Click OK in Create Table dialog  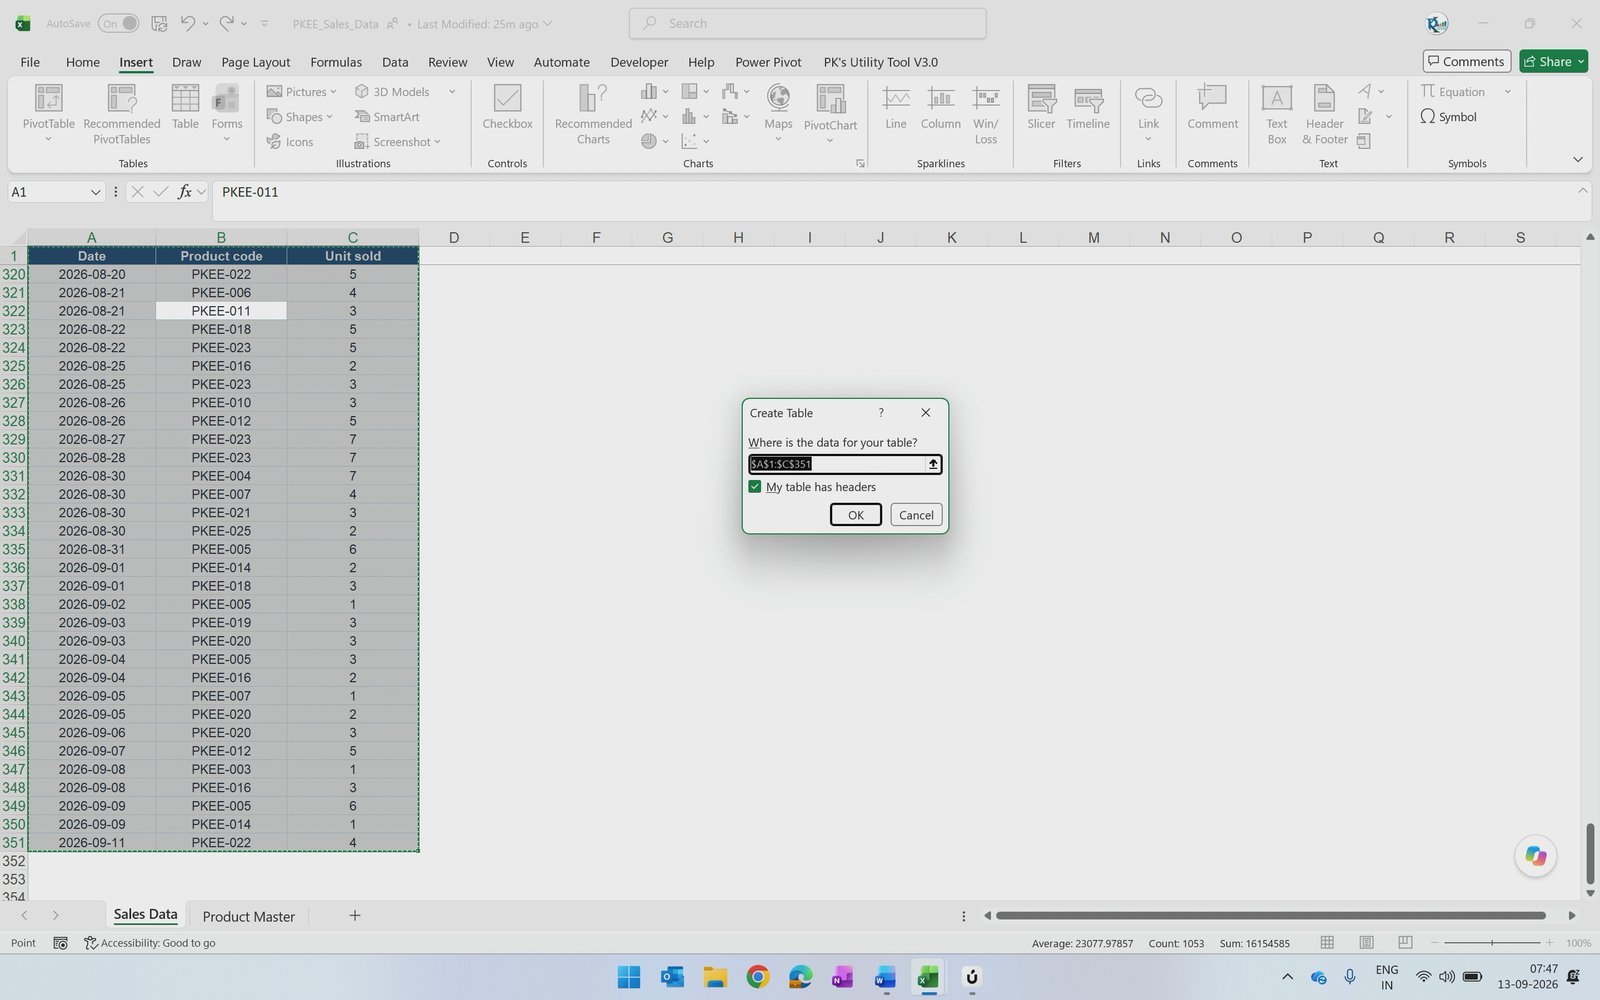[856, 515]
